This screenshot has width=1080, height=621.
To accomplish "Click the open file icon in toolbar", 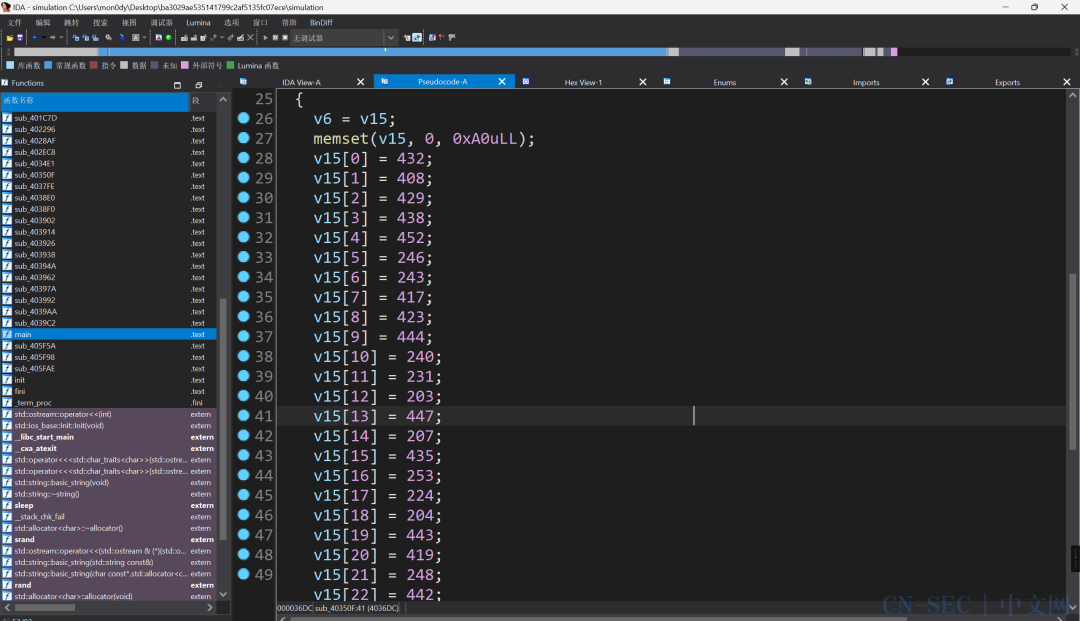I will (x=9, y=38).
